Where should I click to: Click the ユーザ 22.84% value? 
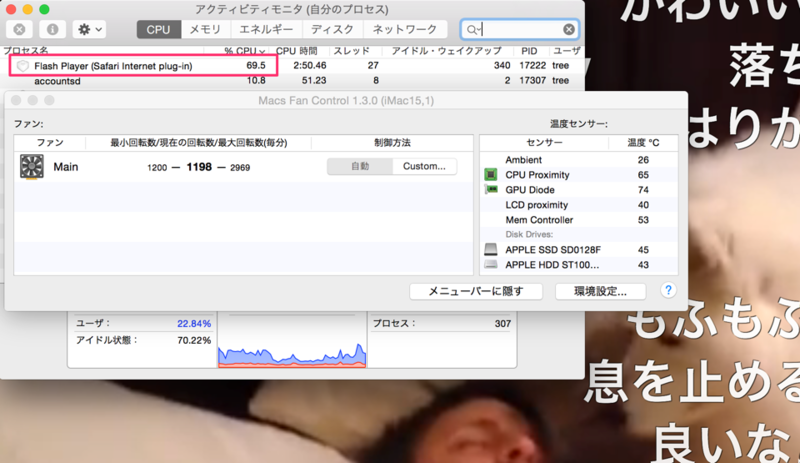[x=194, y=324]
